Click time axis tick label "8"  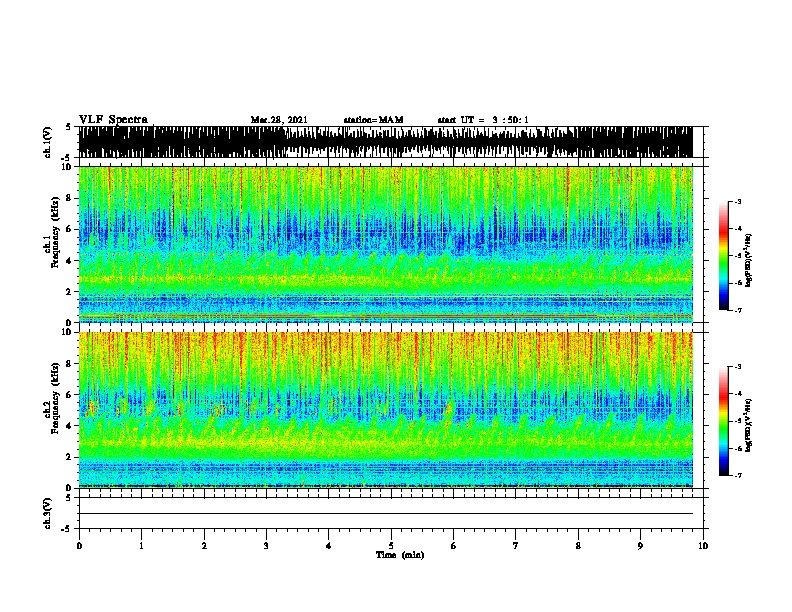point(578,546)
